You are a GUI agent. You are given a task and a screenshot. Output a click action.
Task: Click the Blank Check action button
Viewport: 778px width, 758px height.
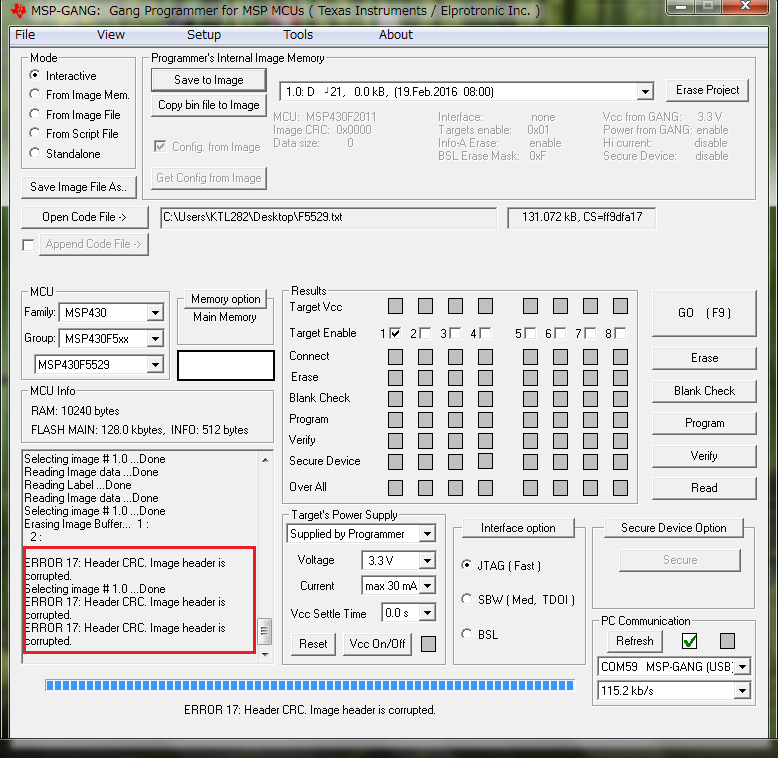click(x=704, y=391)
